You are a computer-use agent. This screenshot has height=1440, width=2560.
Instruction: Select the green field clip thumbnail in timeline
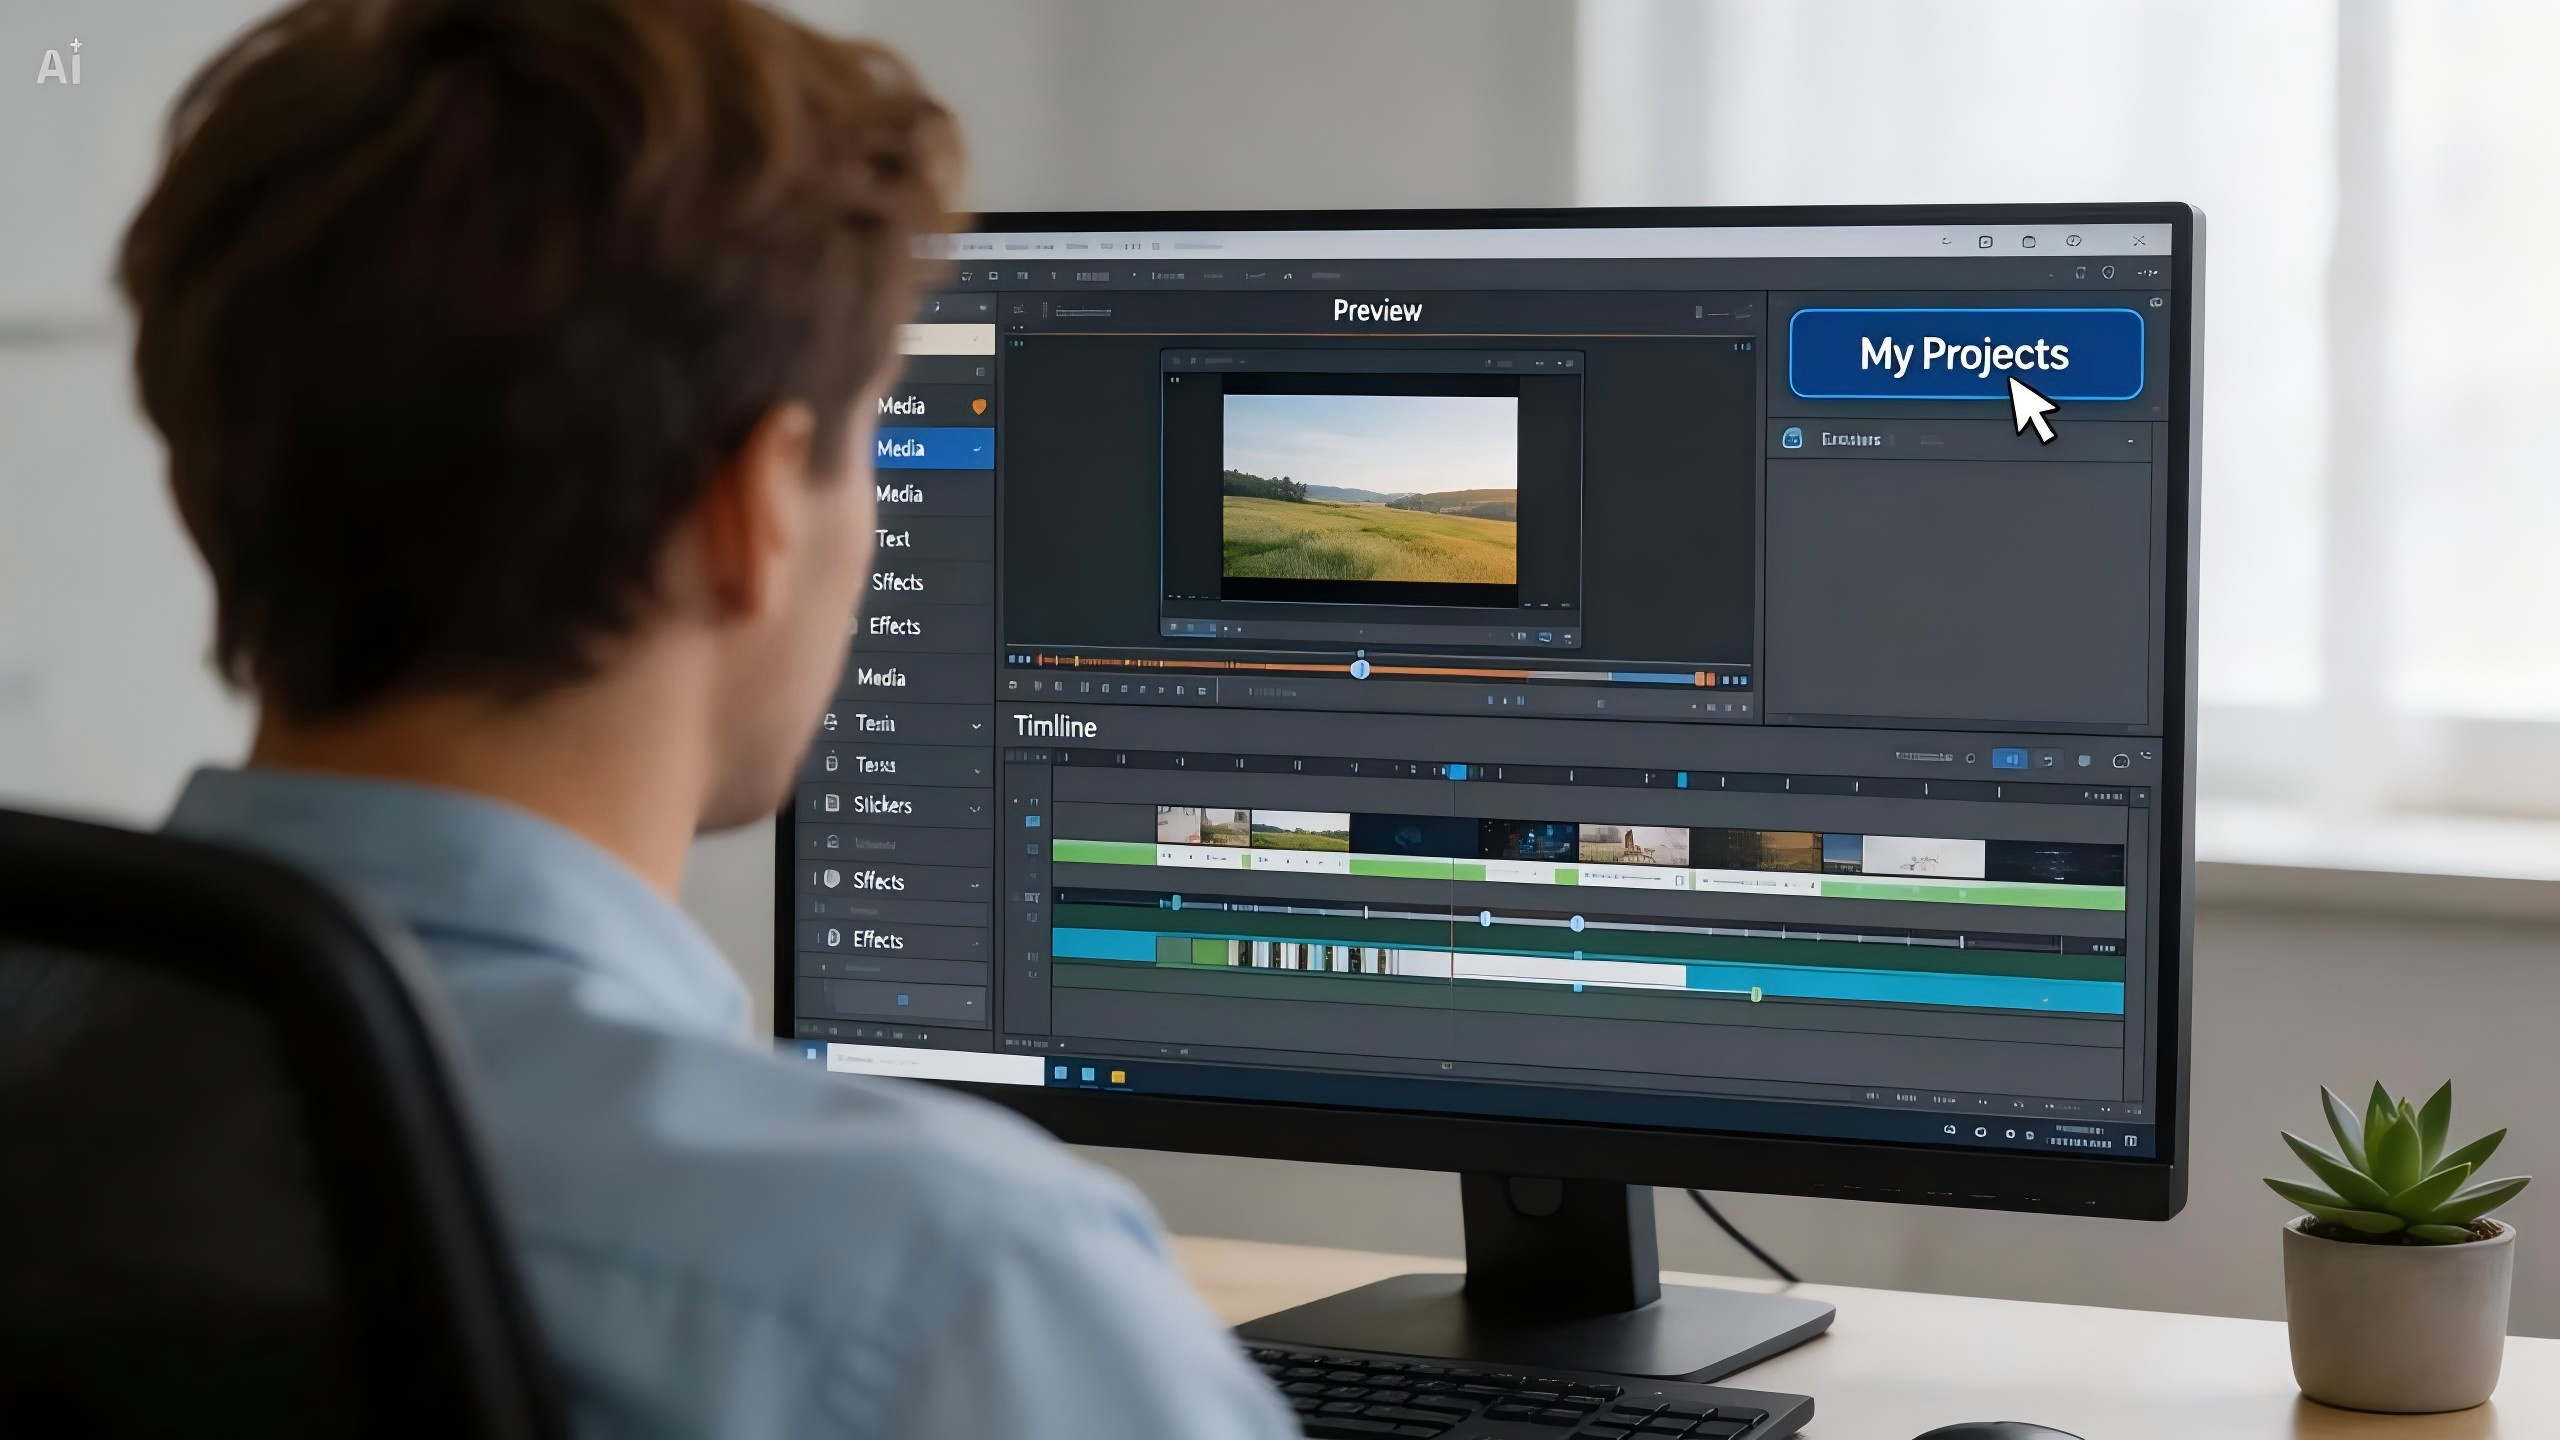tap(1300, 831)
